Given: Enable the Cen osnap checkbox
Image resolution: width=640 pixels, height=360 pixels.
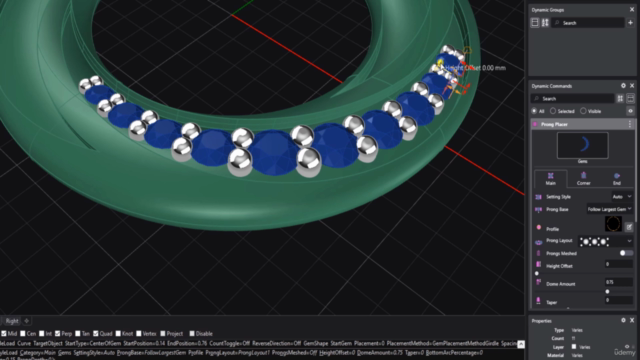Looking at the screenshot, I should [23, 333].
